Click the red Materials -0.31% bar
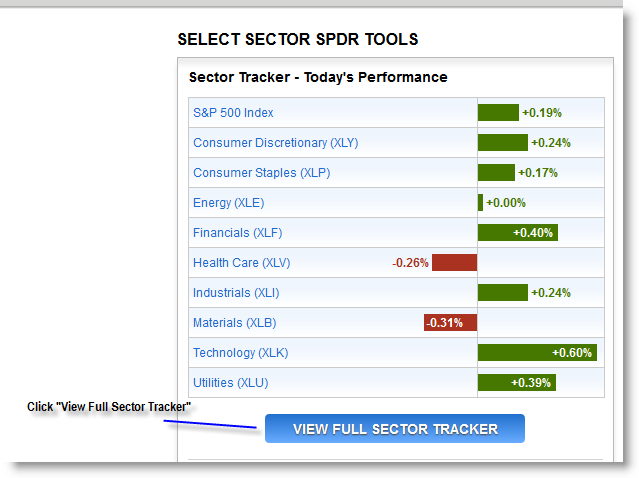 point(450,323)
